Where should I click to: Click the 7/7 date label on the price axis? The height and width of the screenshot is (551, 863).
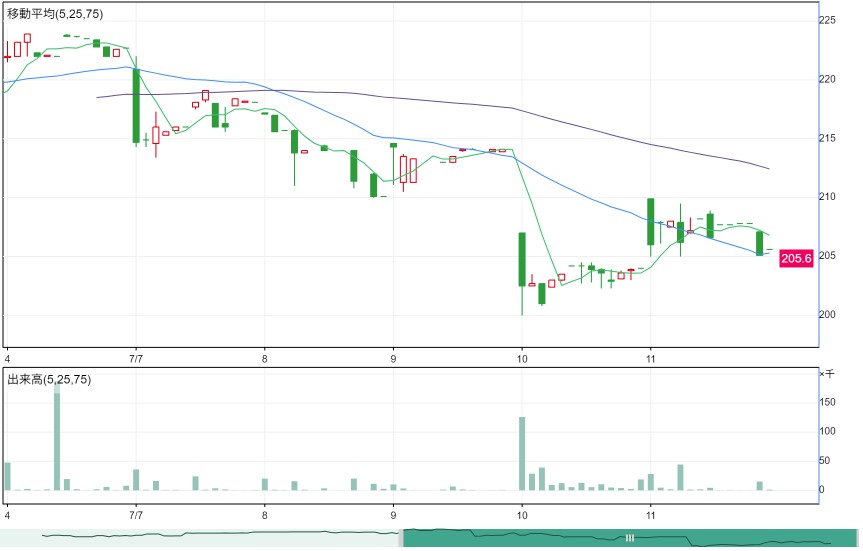click(x=136, y=359)
